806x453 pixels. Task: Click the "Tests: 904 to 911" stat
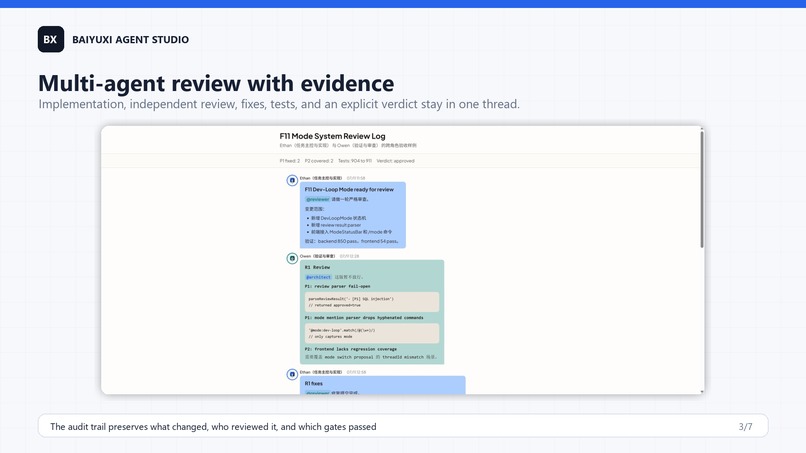355,161
